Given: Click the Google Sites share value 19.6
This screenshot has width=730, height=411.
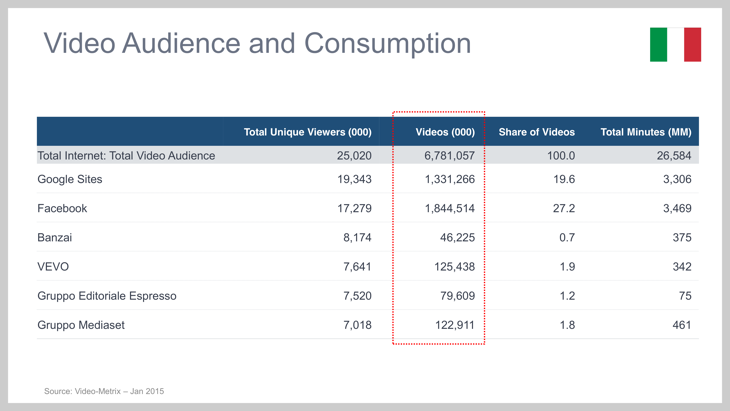Looking at the screenshot, I should (564, 179).
